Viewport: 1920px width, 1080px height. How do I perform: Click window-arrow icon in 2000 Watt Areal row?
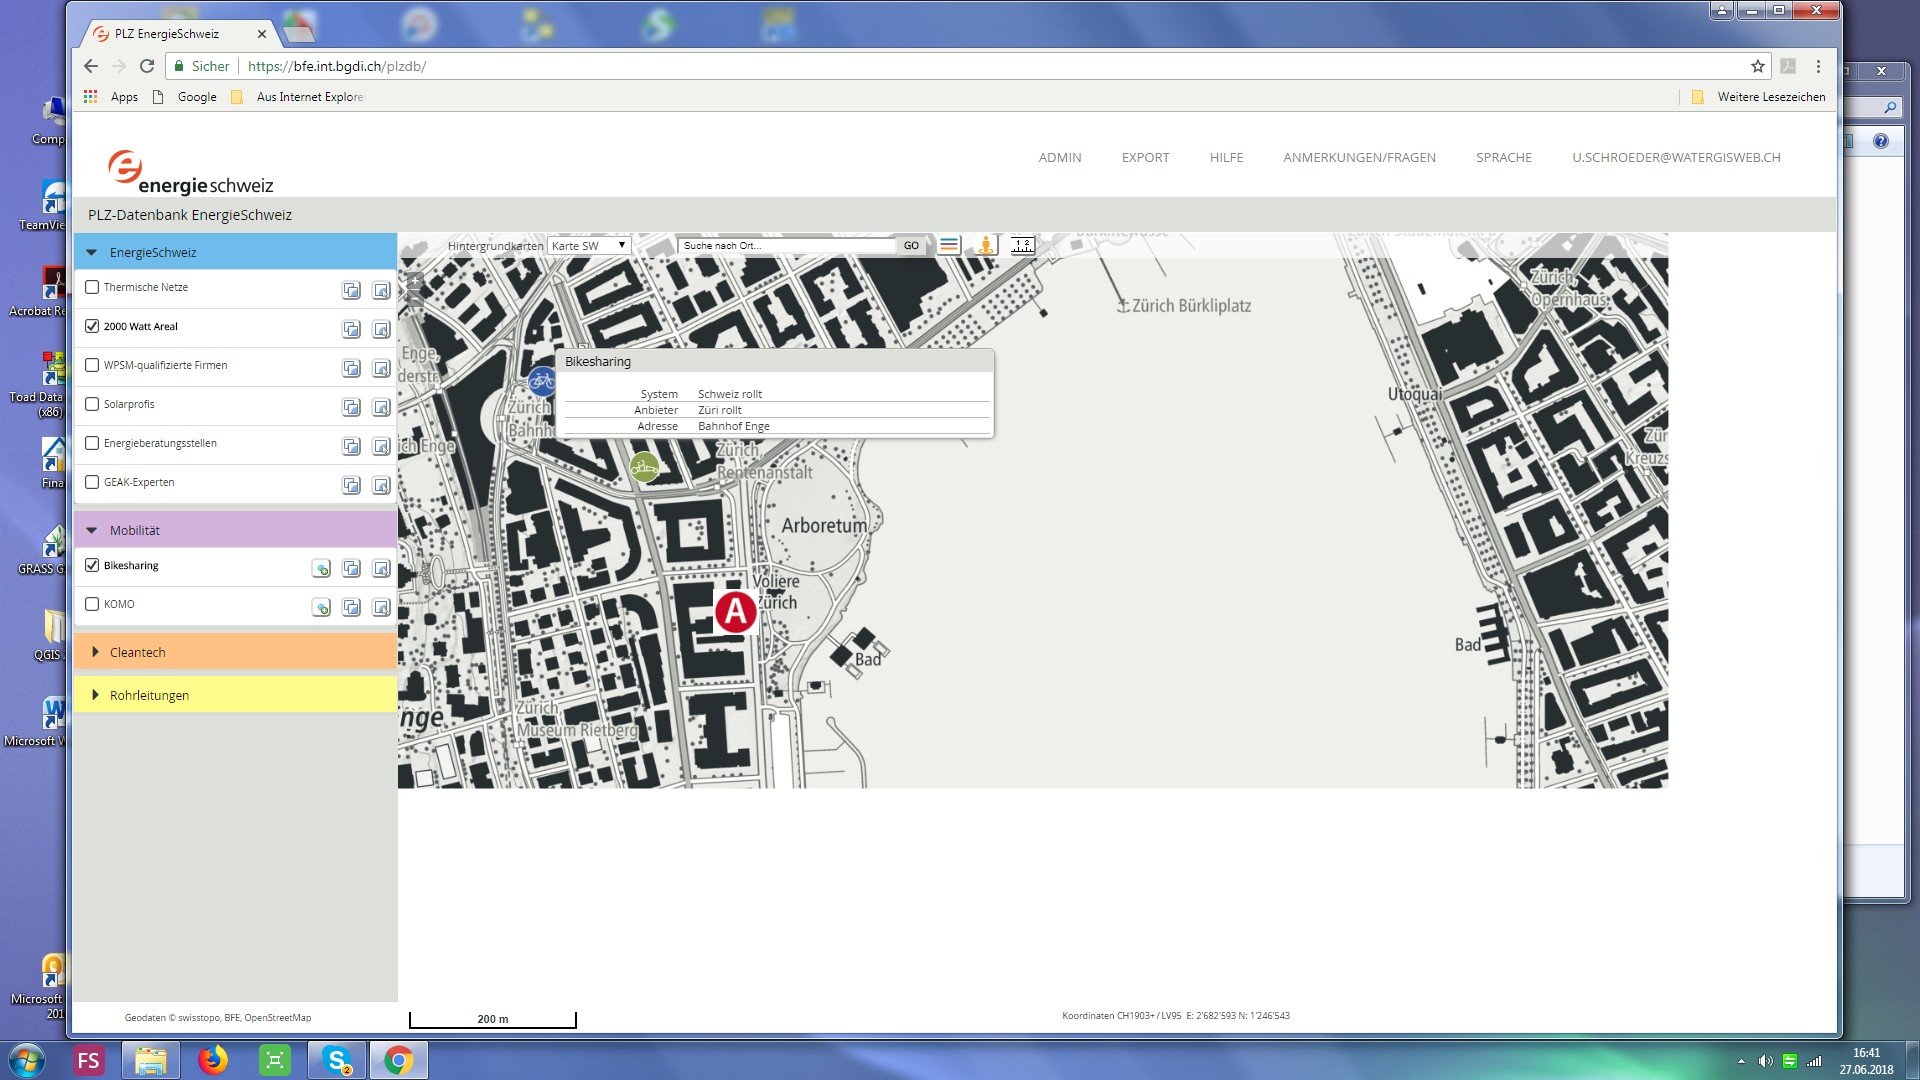click(381, 329)
